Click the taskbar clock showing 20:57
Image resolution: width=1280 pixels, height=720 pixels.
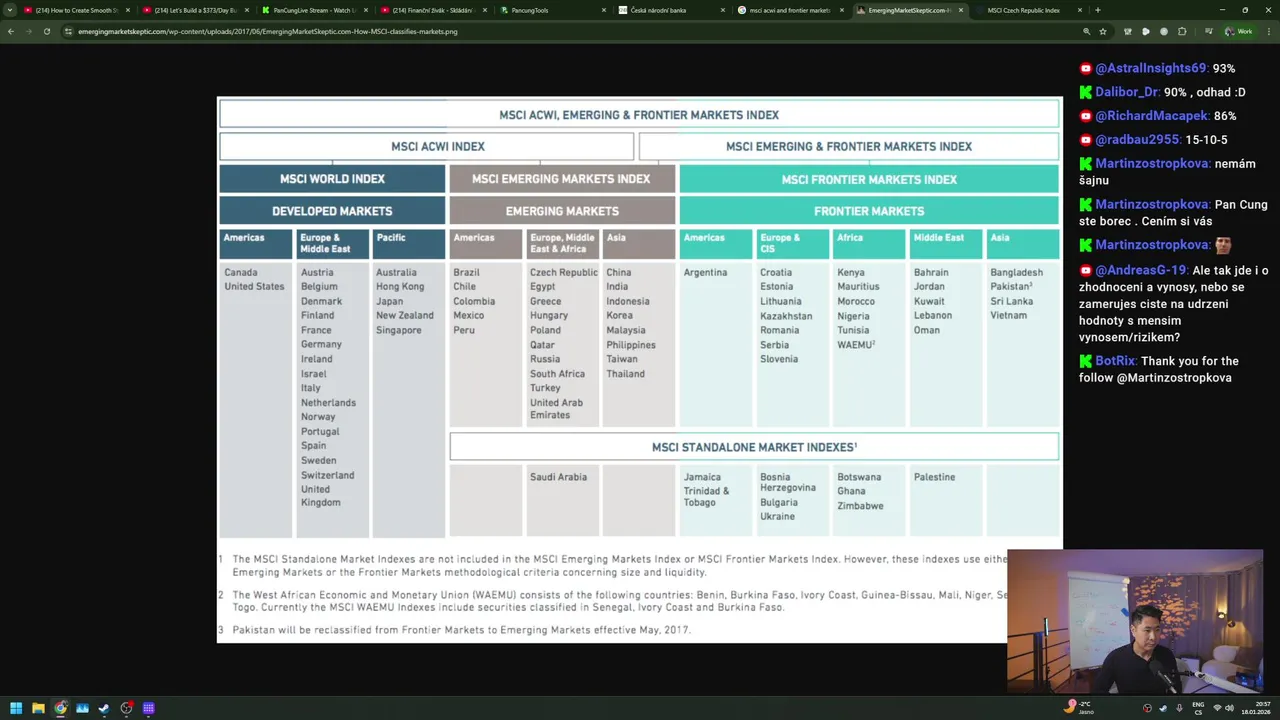(1255, 707)
